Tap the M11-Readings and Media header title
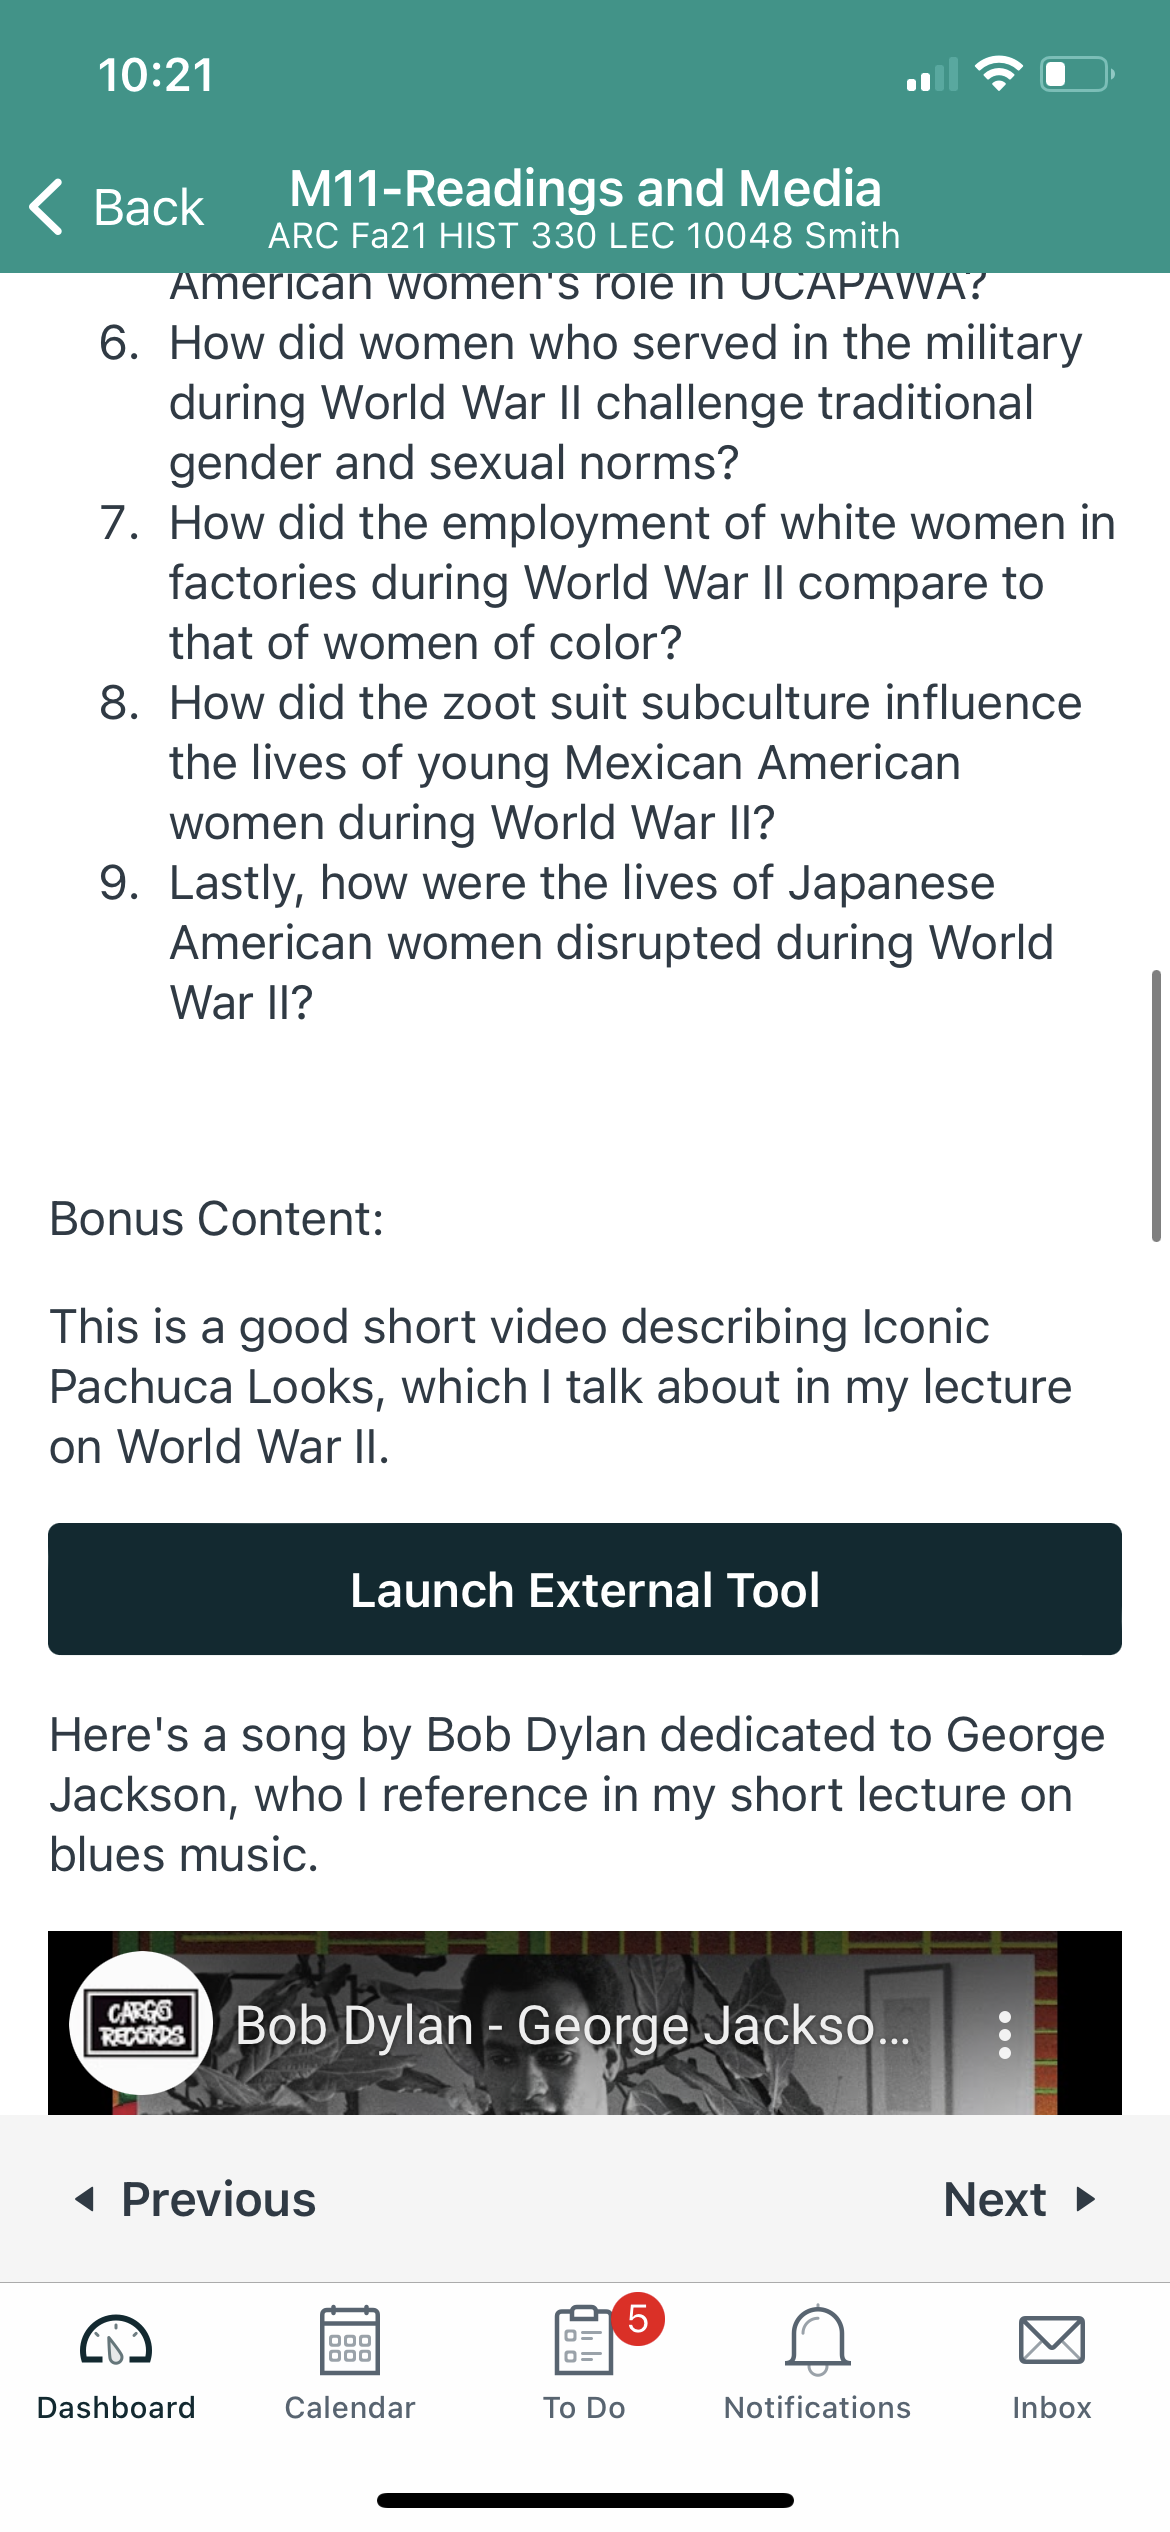The image size is (1170, 2532). coord(585,188)
